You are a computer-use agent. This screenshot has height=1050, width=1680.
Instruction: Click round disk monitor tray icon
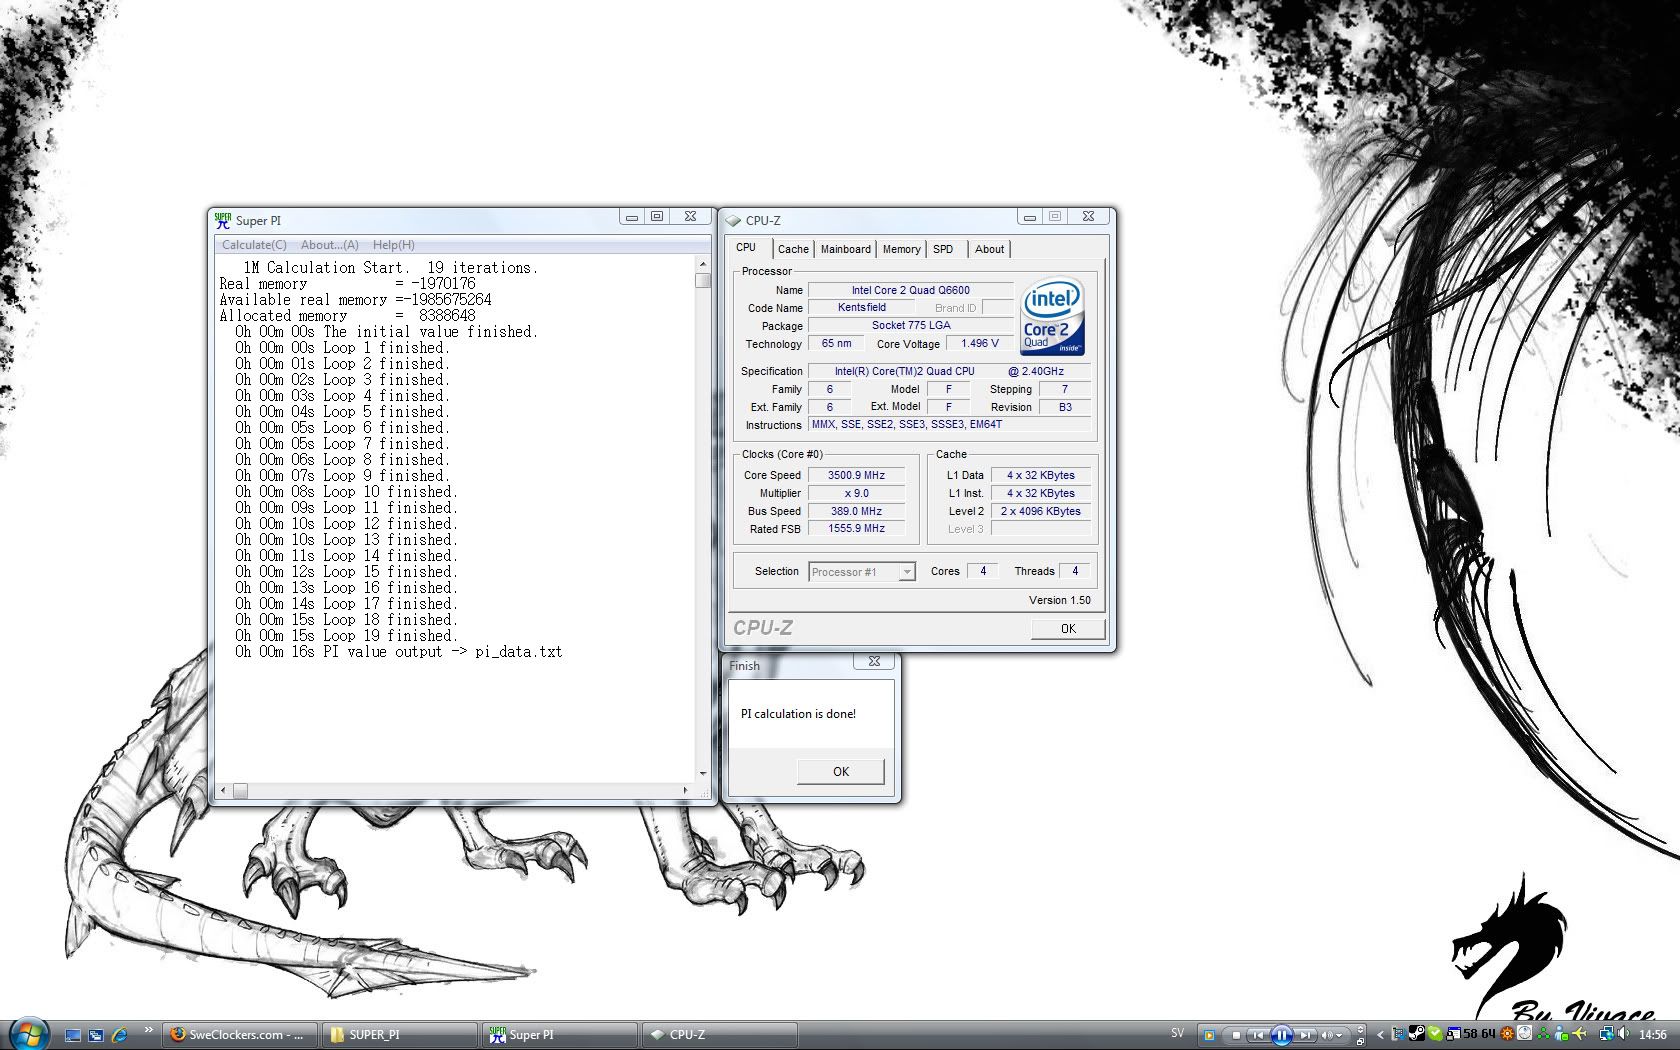pos(1525,1033)
